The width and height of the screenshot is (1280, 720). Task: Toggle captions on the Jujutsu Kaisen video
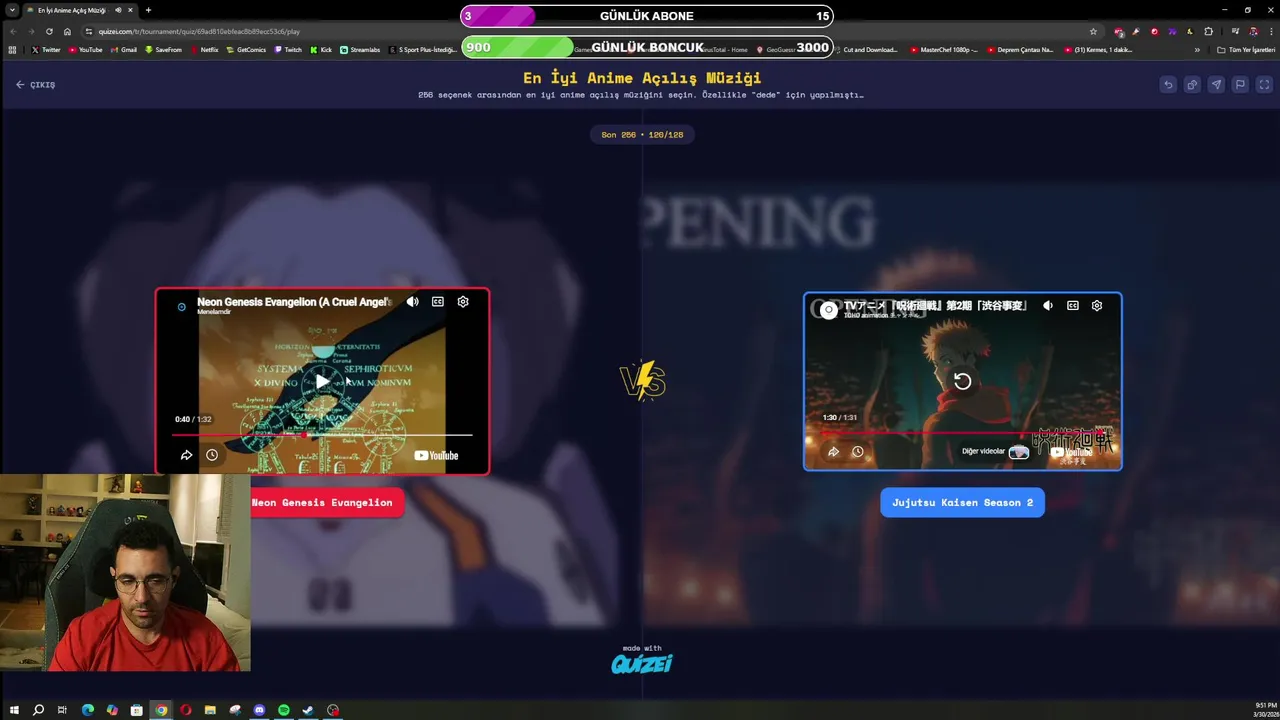pyautogui.click(x=1072, y=306)
